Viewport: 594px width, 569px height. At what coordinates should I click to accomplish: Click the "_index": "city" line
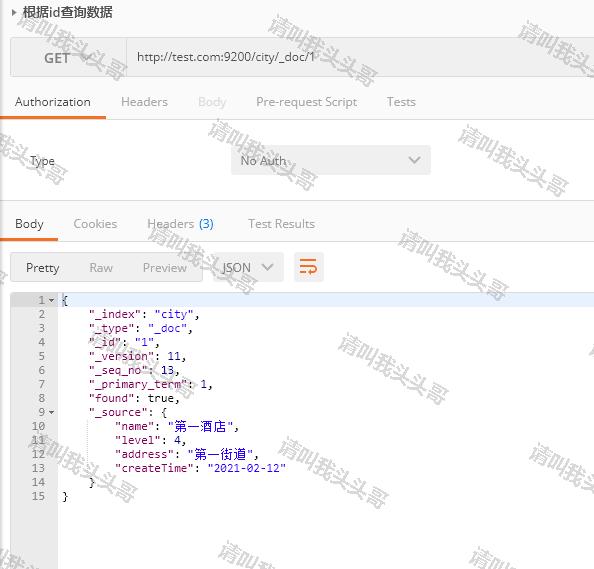click(144, 314)
